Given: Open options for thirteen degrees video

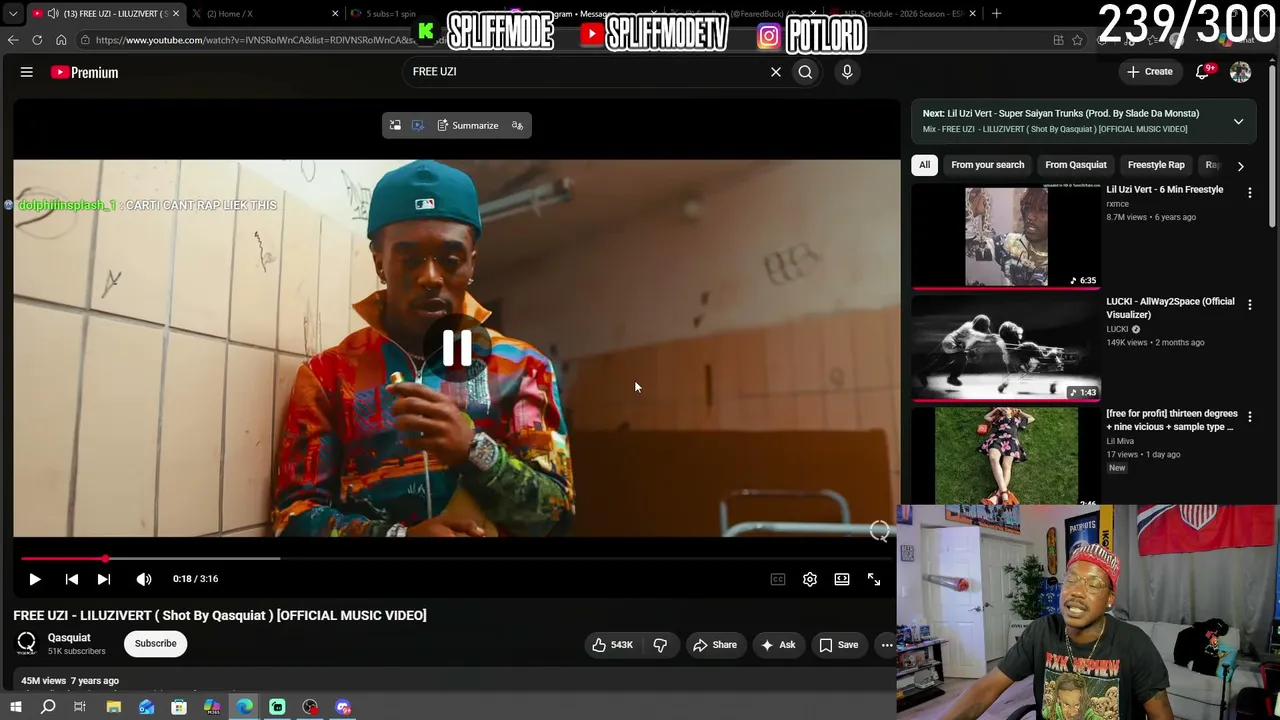Looking at the screenshot, I should click(x=1249, y=416).
